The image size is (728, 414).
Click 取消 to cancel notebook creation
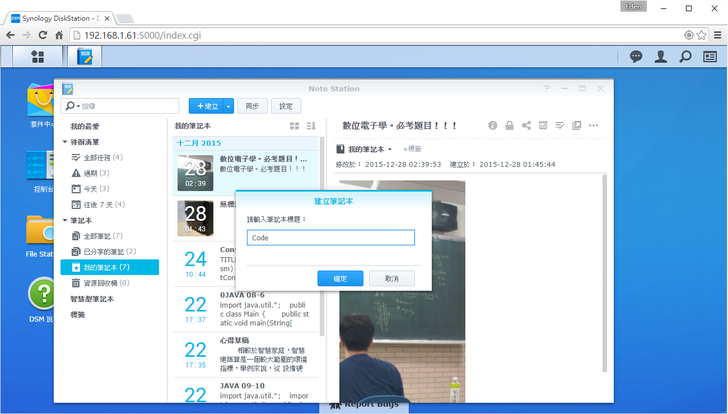[391, 278]
